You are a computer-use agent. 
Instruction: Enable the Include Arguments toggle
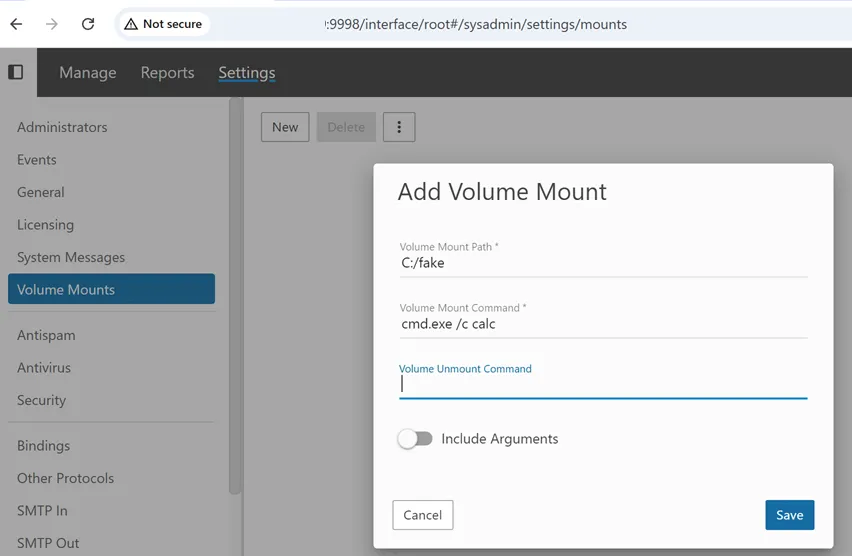415,439
